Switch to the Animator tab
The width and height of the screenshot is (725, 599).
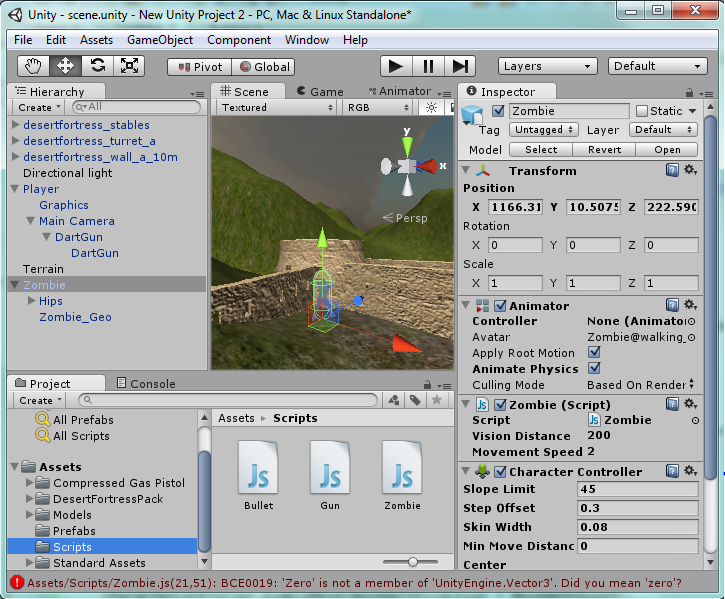400,91
